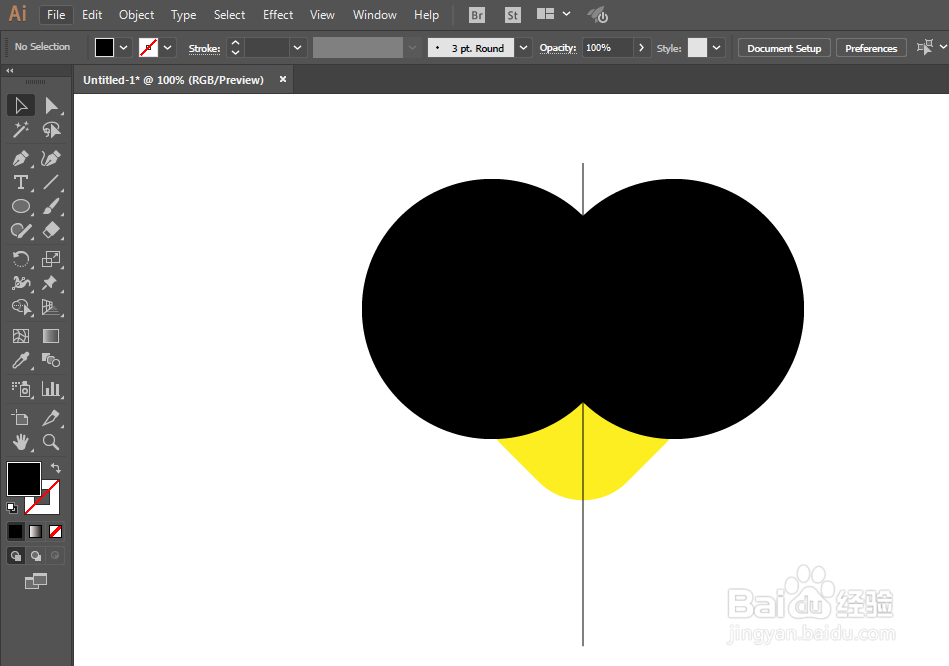Select the Direct Selection tool
This screenshot has width=949, height=666.
click(x=51, y=105)
